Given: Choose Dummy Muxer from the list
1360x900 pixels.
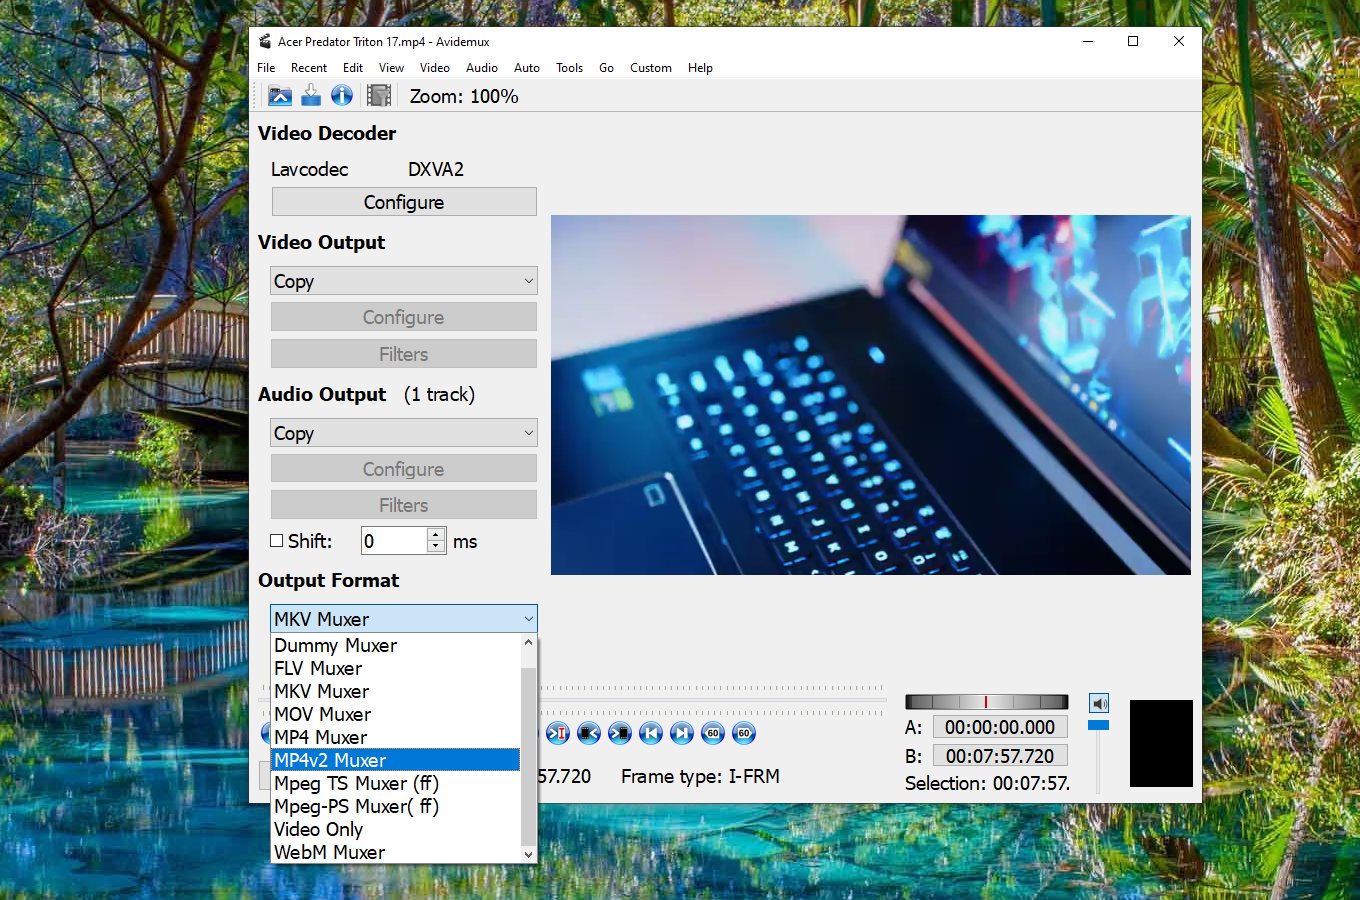Looking at the screenshot, I should tap(396, 646).
